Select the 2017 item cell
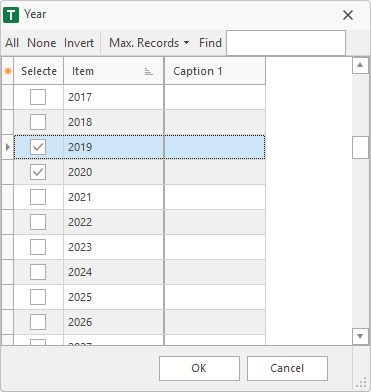Image resolution: width=371 pixels, height=392 pixels. pyautogui.click(x=113, y=97)
